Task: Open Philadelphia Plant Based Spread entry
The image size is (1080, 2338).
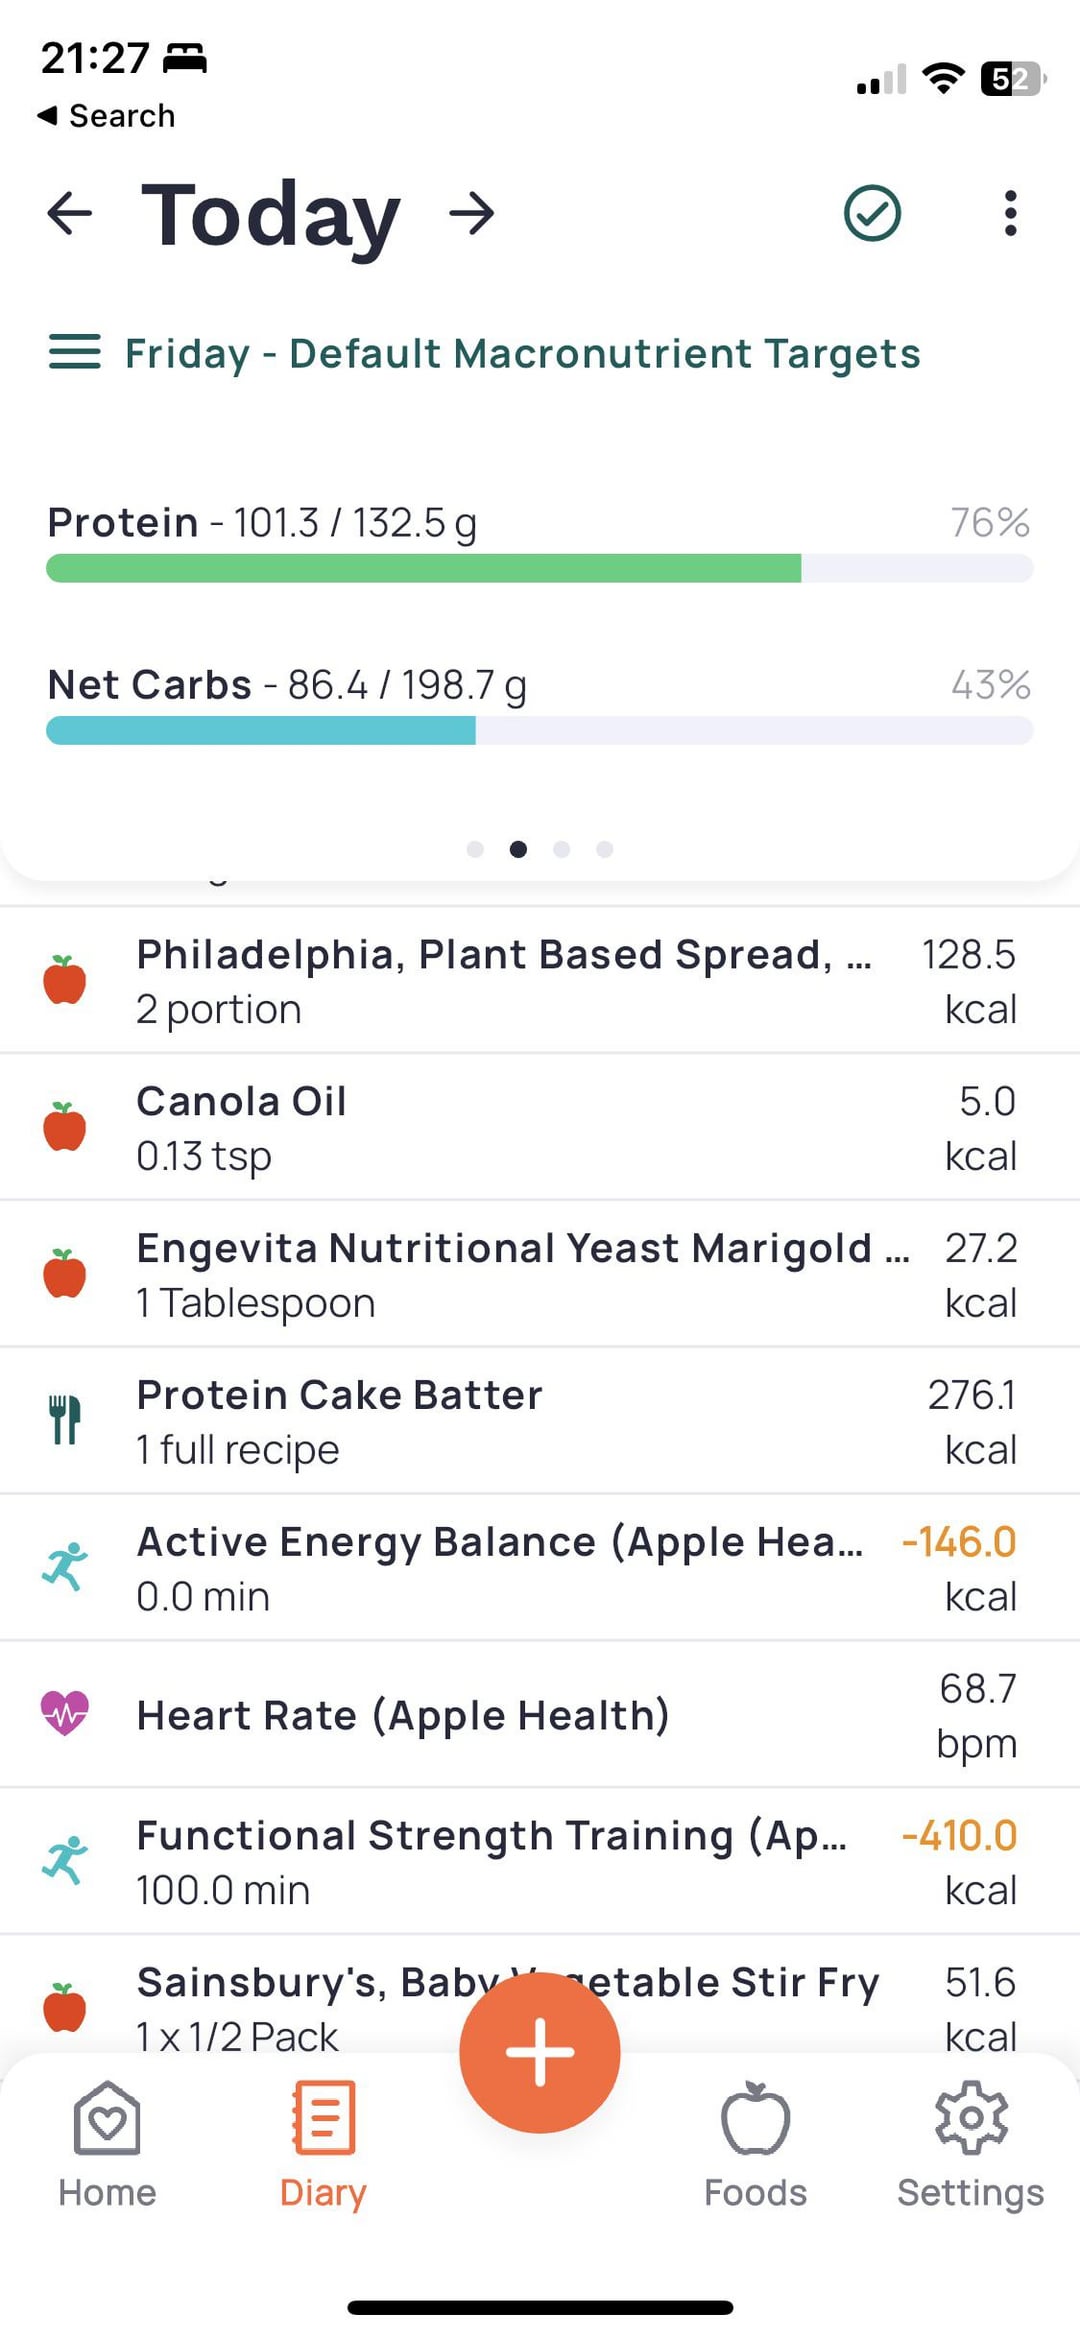Action: click(x=504, y=980)
